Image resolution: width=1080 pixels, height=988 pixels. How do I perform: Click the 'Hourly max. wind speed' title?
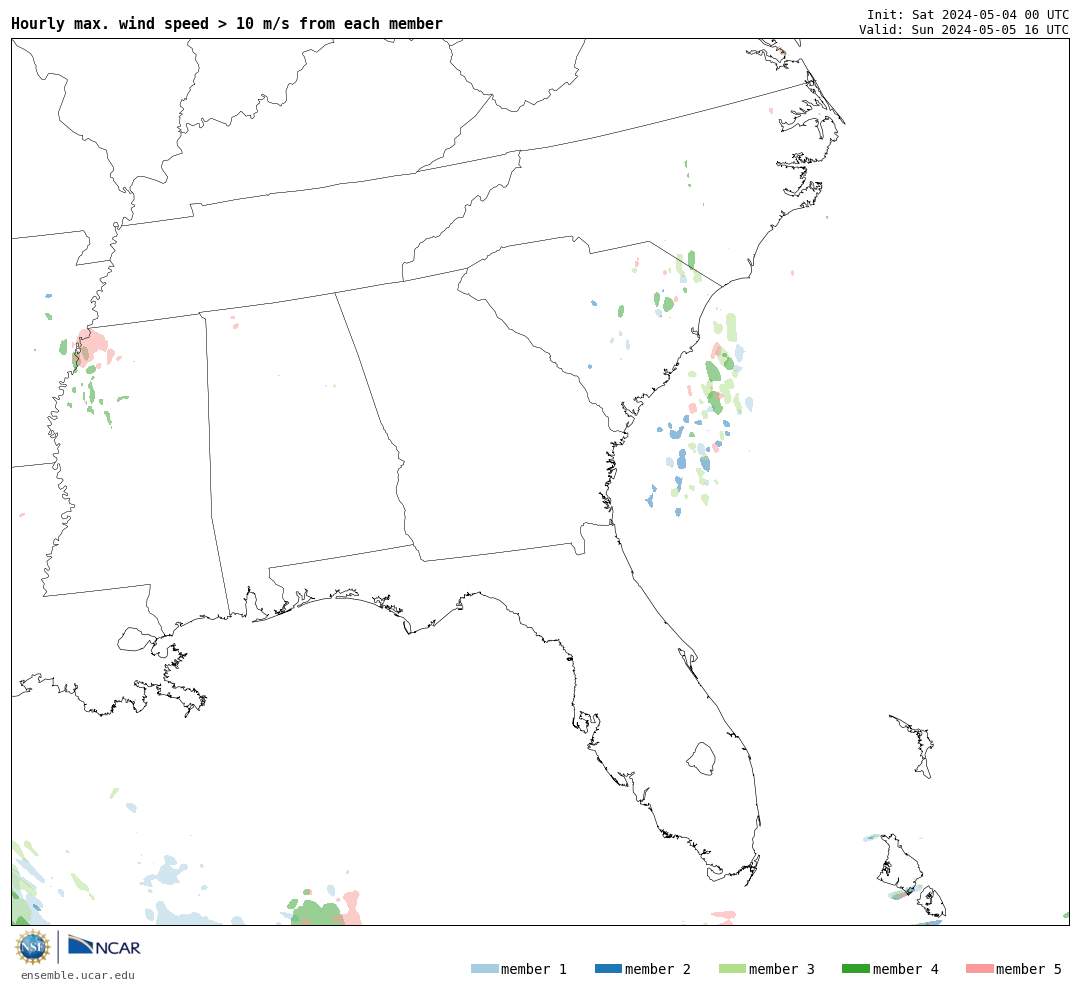pos(227,23)
